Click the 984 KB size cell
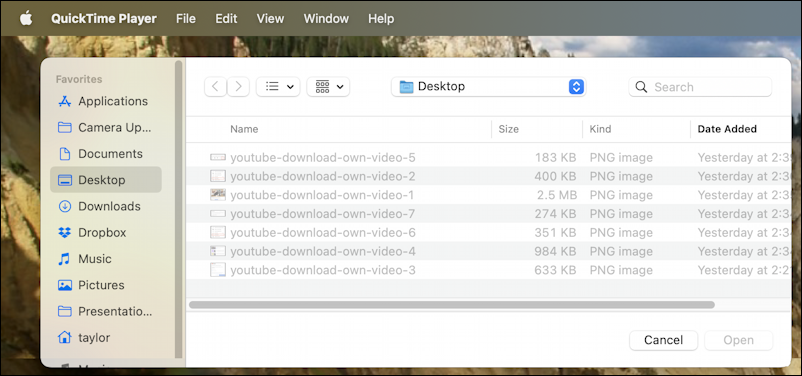 [x=555, y=252]
